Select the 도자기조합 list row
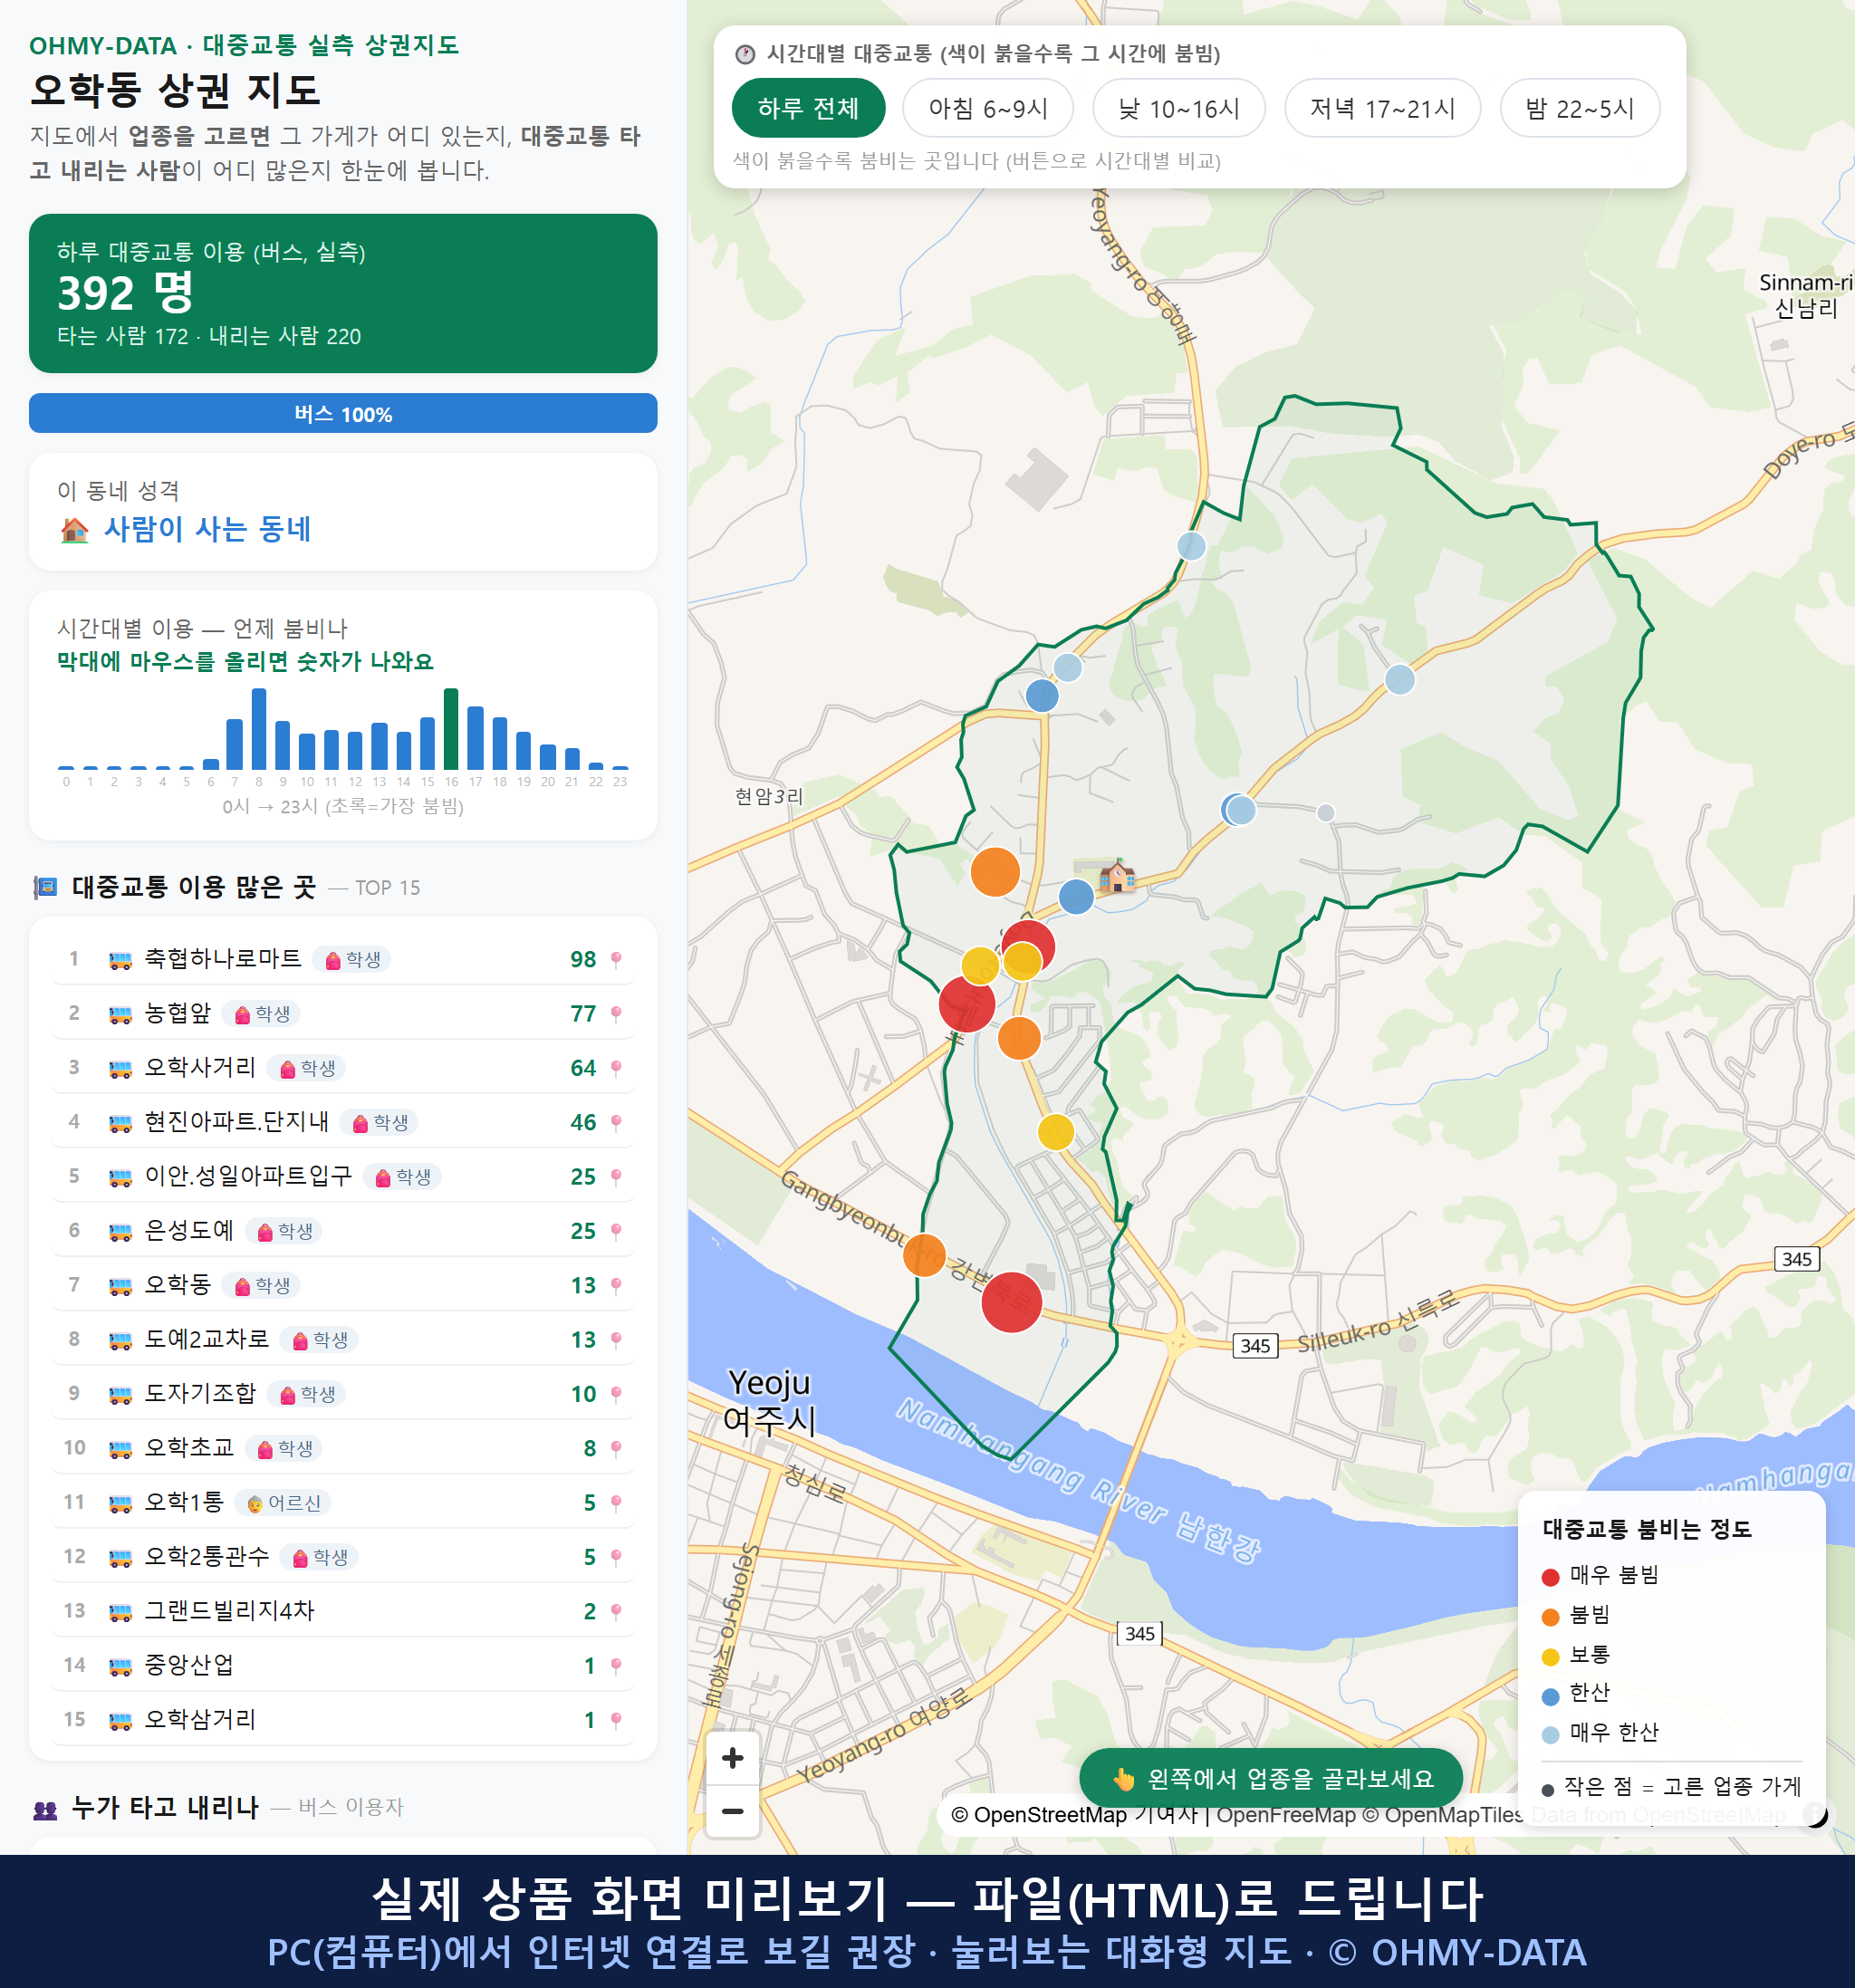The width and height of the screenshot is (1855, 1988). tap(343, 1394)
